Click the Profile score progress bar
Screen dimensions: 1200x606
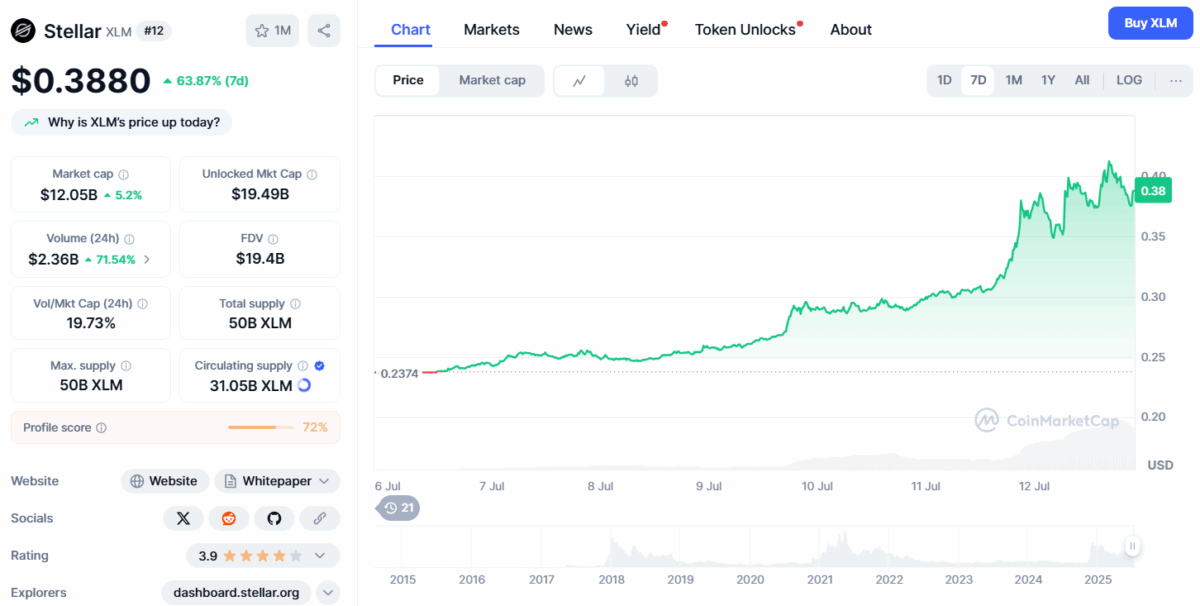pyautogui.click(x=262, y=428)
